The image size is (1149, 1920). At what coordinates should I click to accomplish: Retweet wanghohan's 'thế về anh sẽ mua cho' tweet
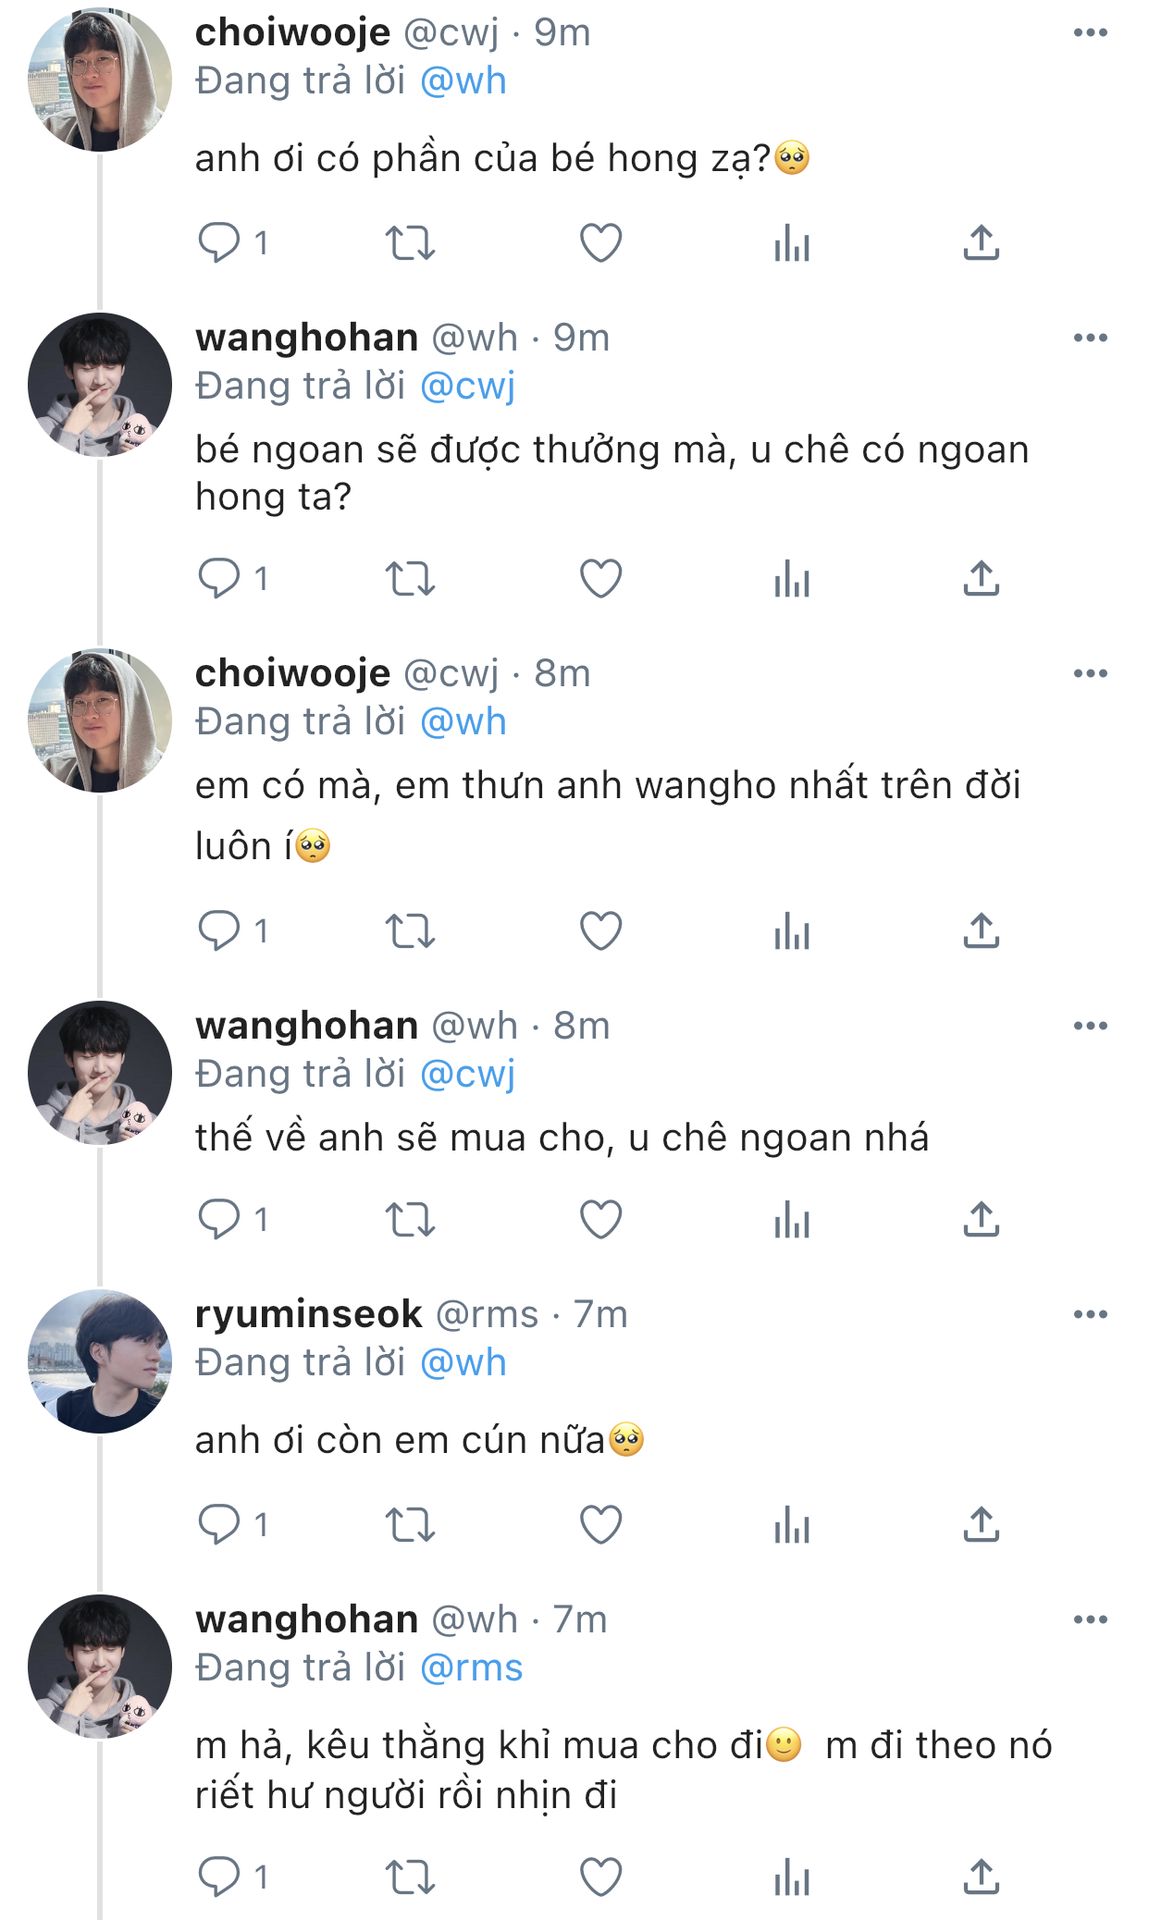410,1219
